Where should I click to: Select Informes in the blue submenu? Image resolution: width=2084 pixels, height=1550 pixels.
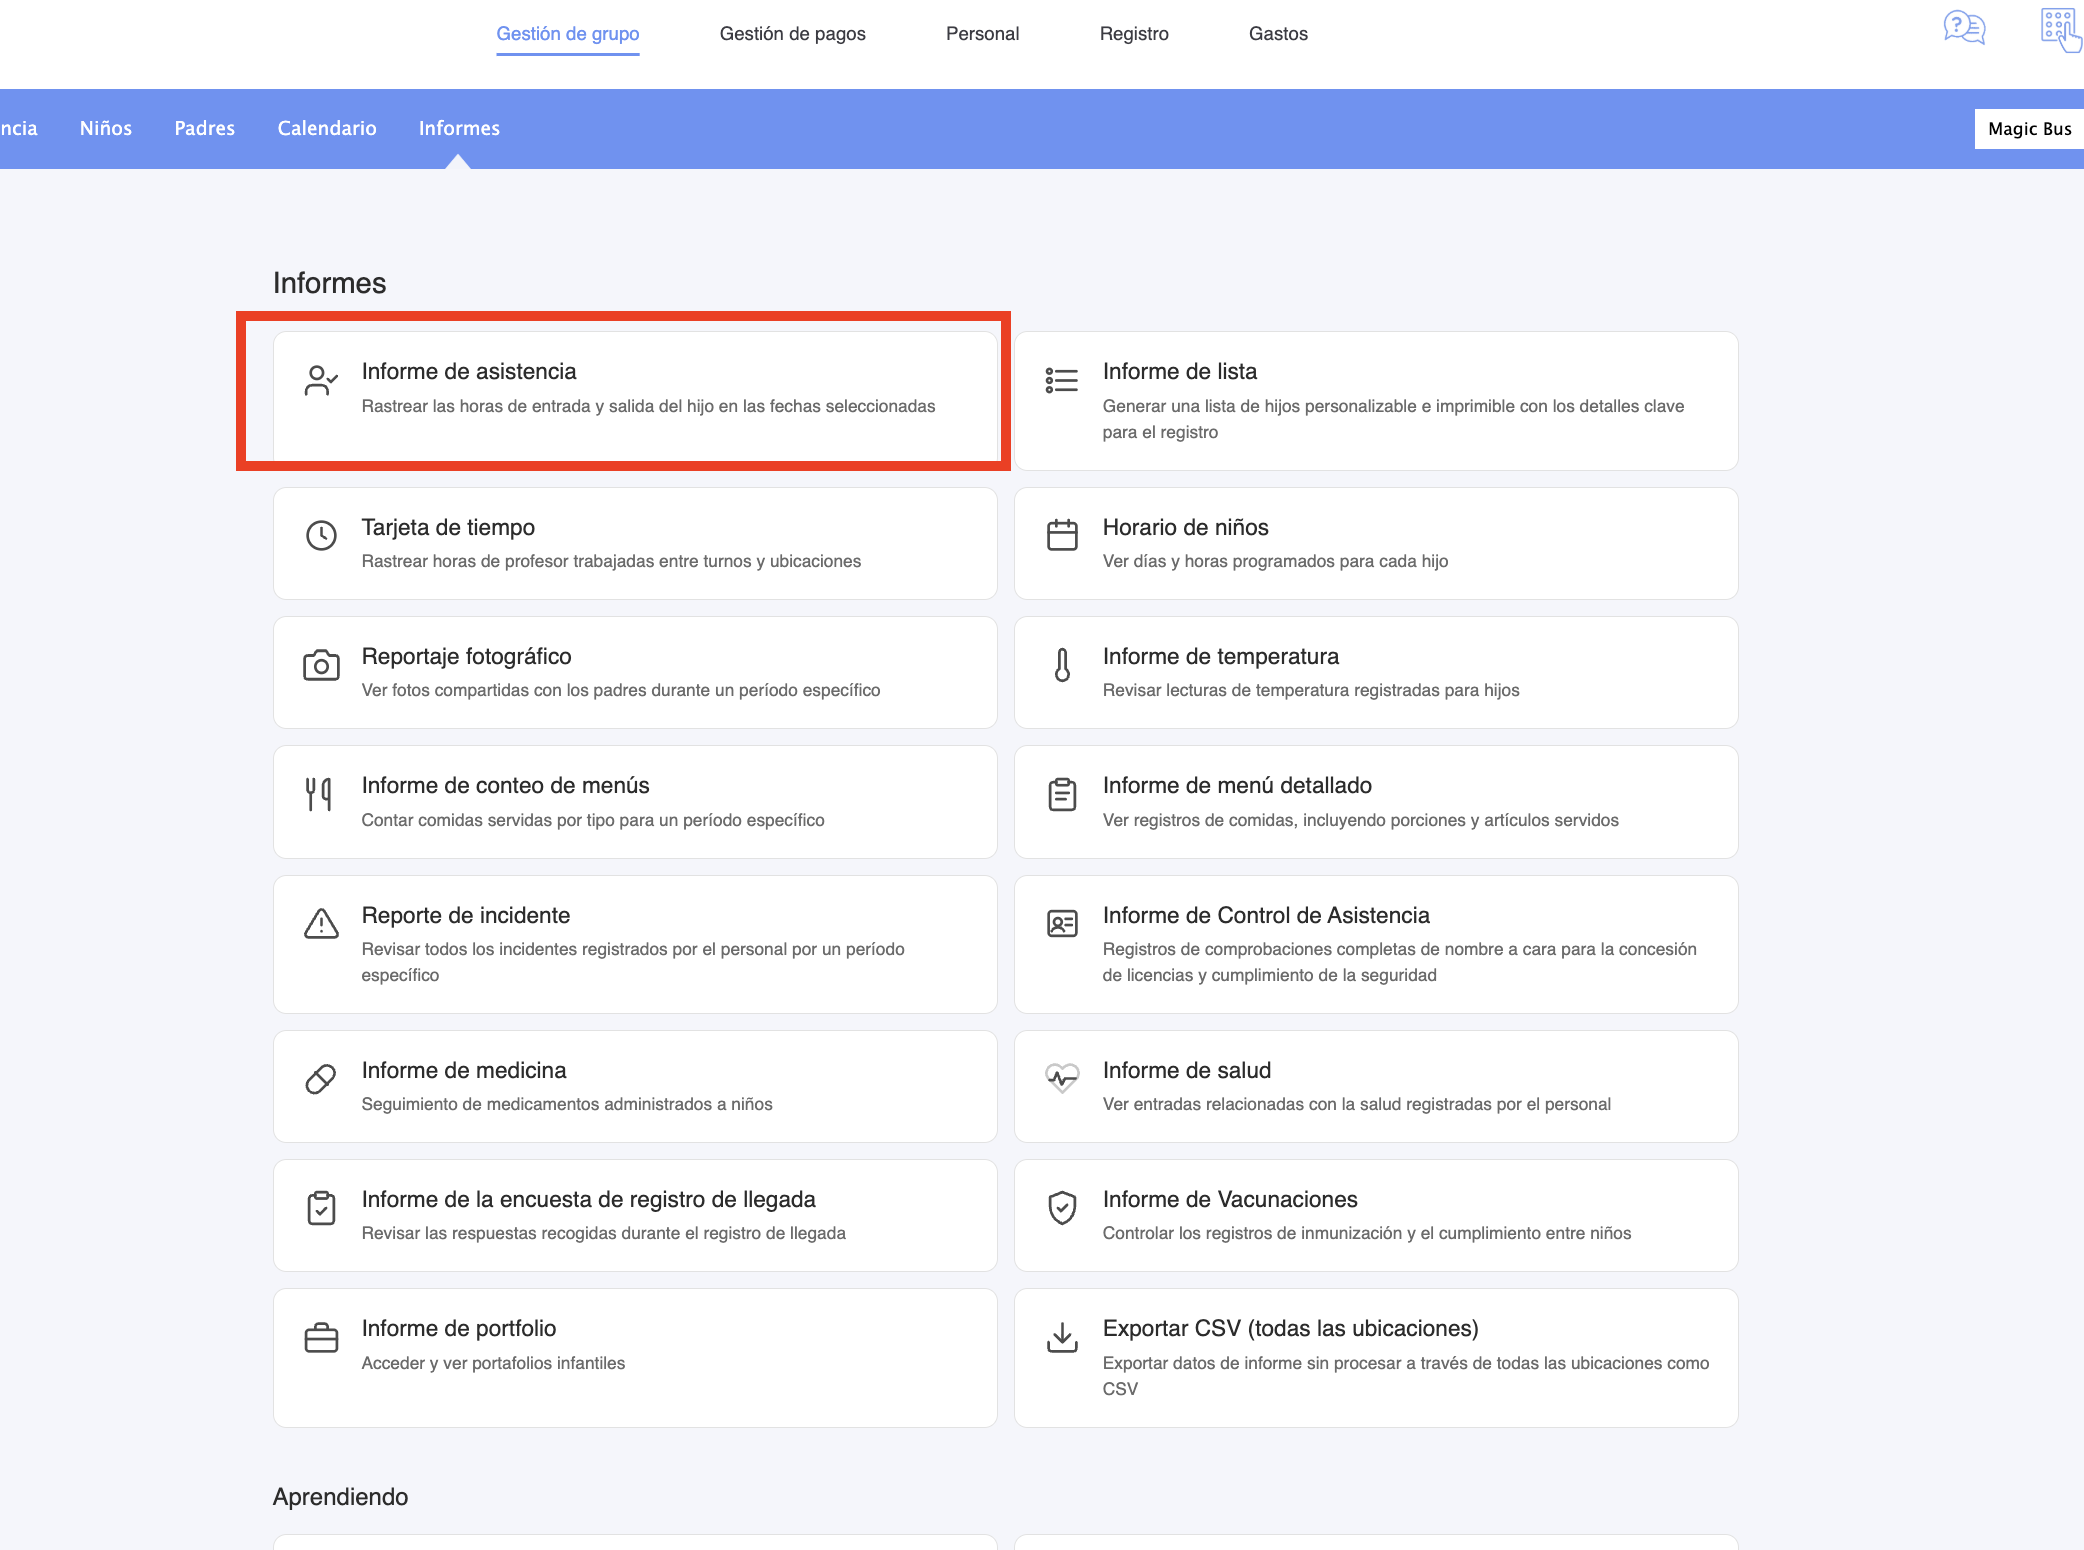[459, 128]
